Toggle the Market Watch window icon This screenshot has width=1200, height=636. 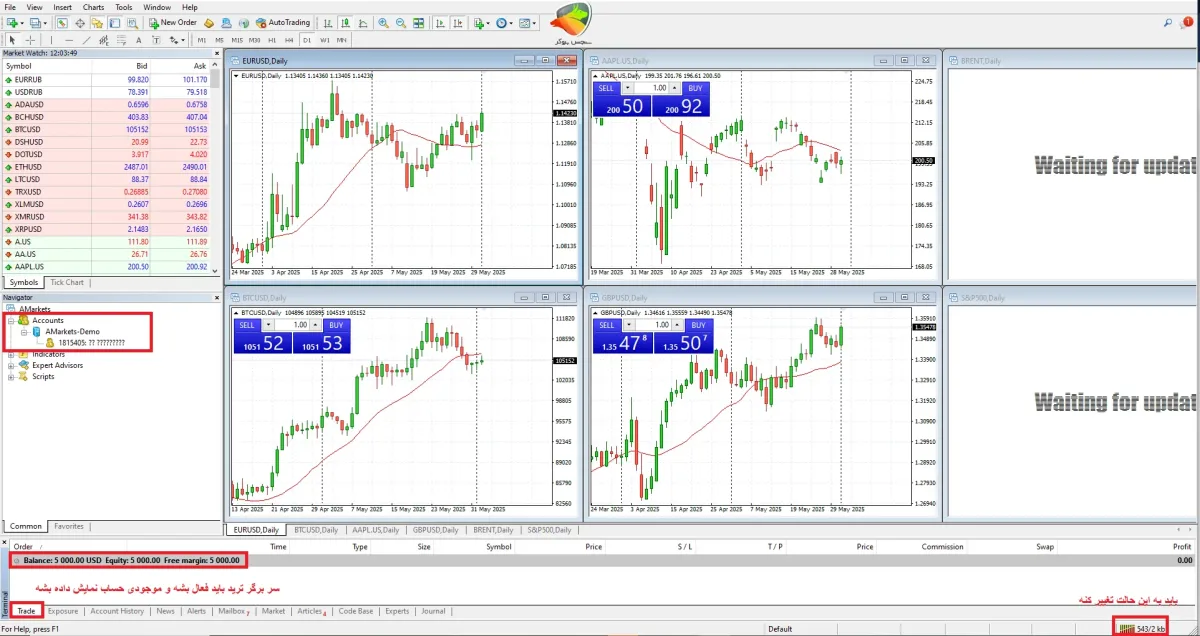[62, 22]
